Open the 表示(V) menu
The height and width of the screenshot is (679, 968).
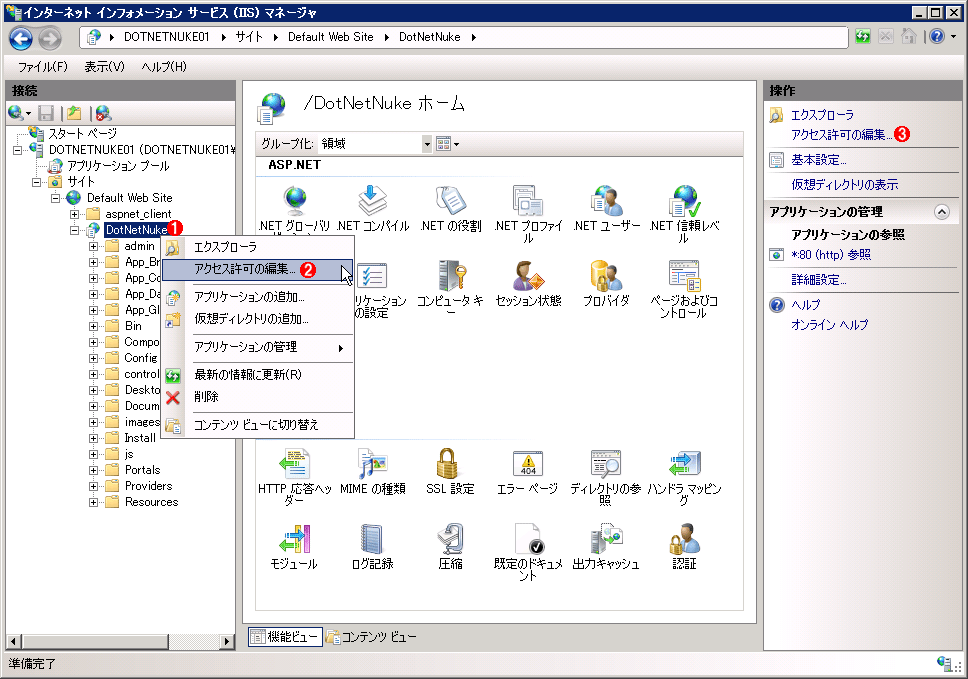(x=104, y=67)
